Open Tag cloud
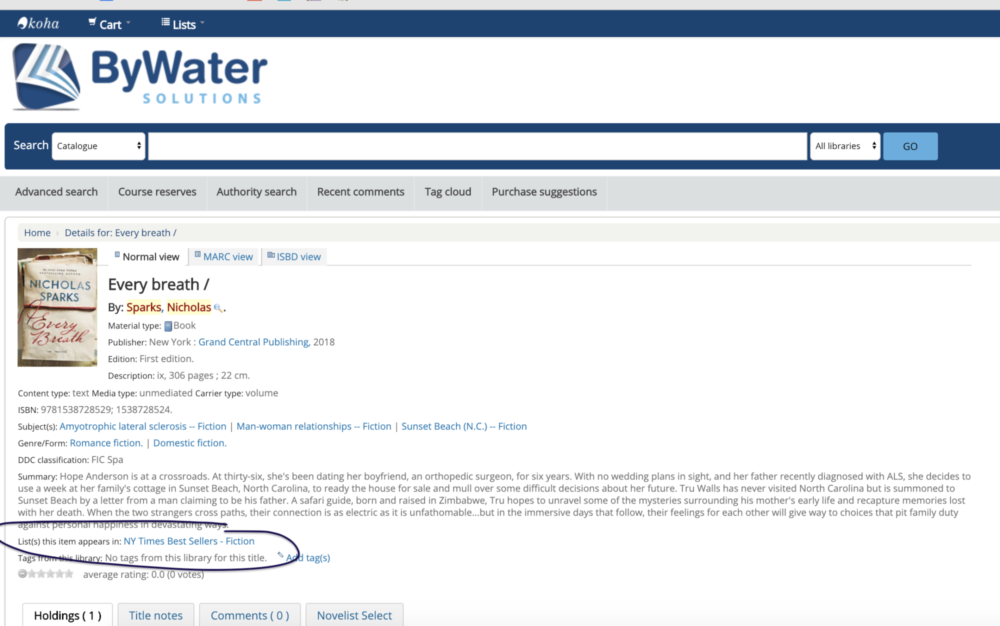 click(448, 192)
